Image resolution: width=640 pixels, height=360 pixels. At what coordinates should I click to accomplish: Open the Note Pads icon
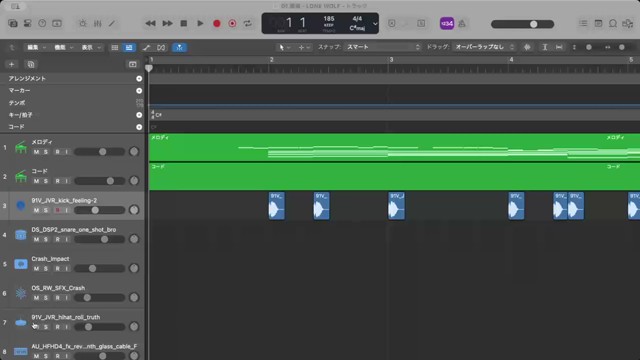(598, 24)
